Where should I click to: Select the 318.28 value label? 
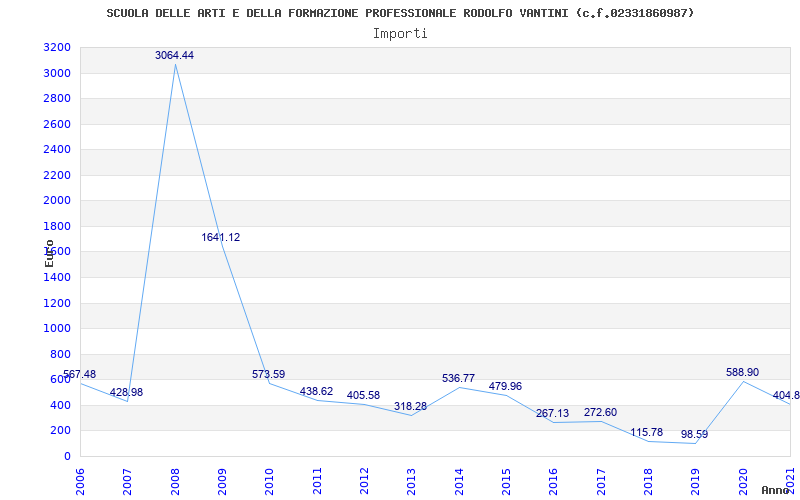(x=410, y=407)
